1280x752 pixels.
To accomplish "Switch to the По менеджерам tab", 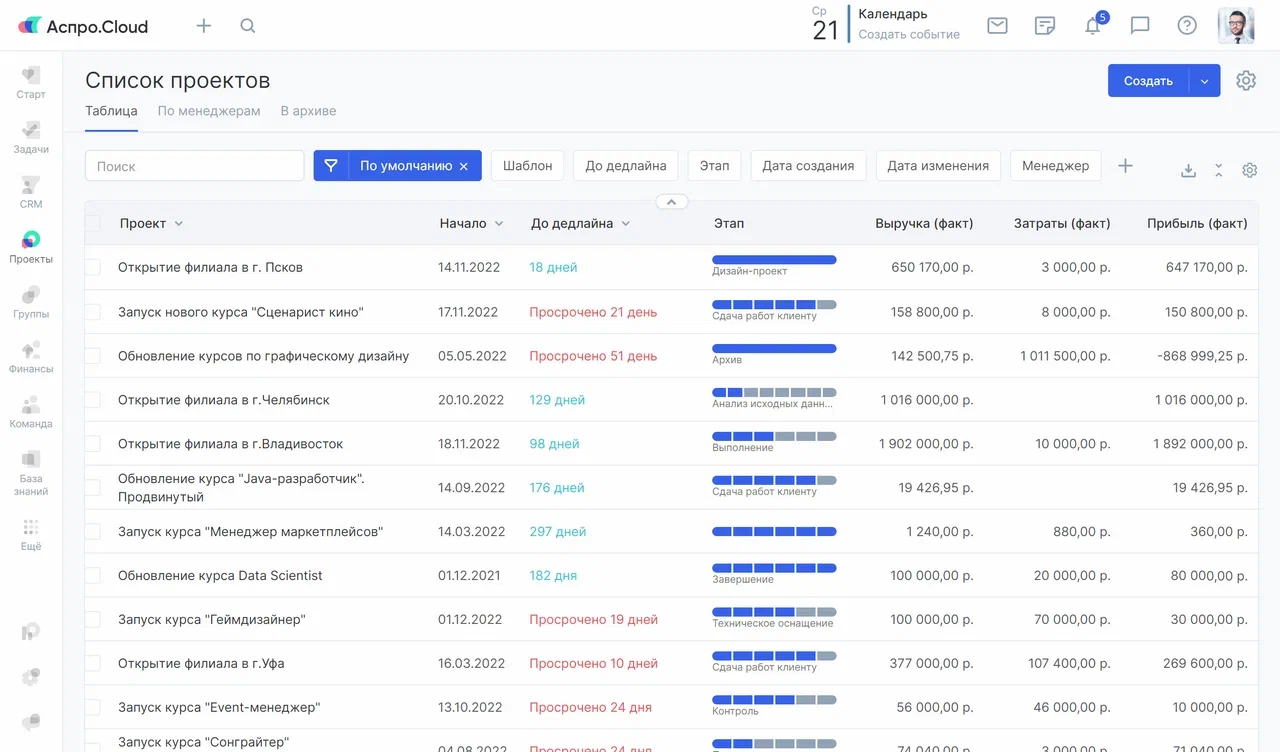I will 209,111.
